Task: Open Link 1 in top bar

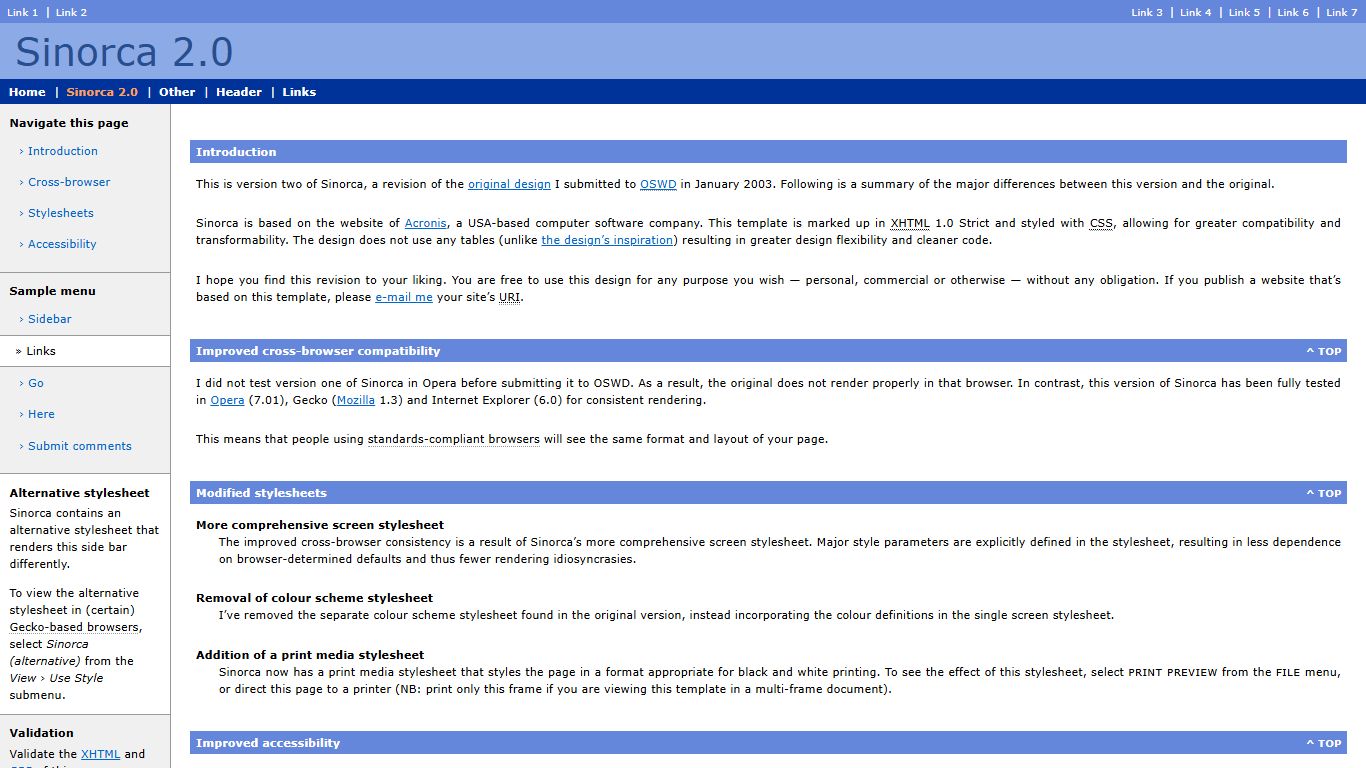Action: point(23,12)
